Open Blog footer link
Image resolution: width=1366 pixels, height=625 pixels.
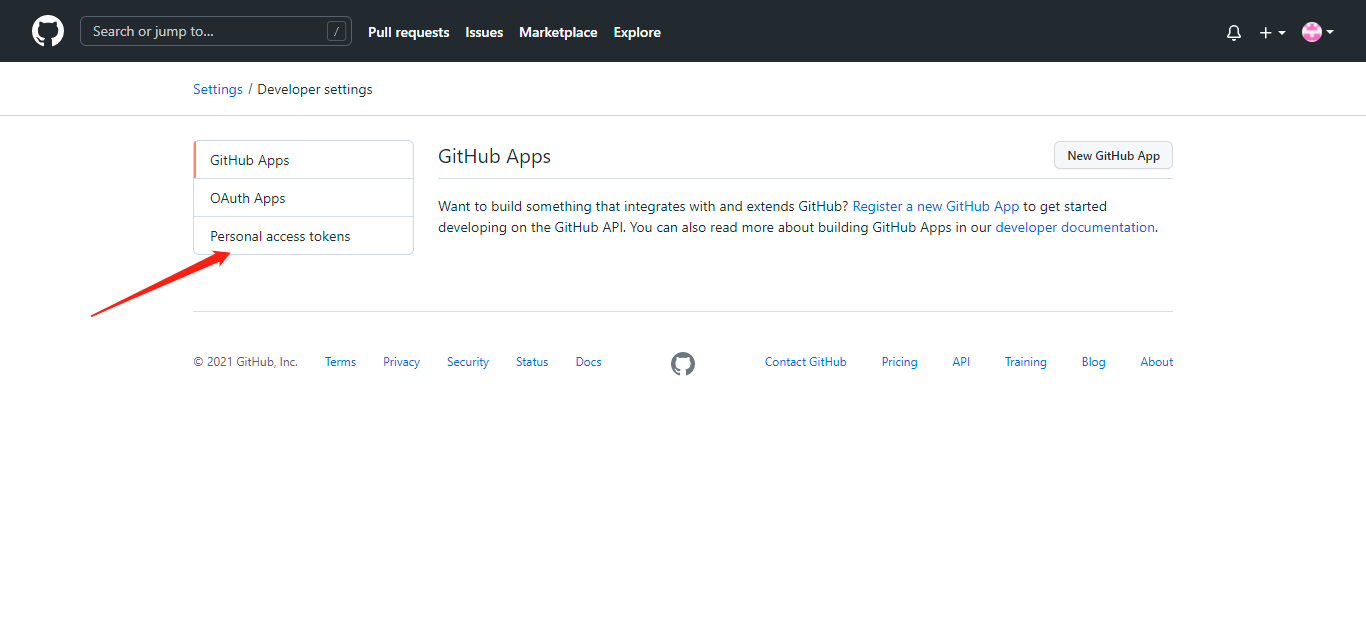[1094, 362]
